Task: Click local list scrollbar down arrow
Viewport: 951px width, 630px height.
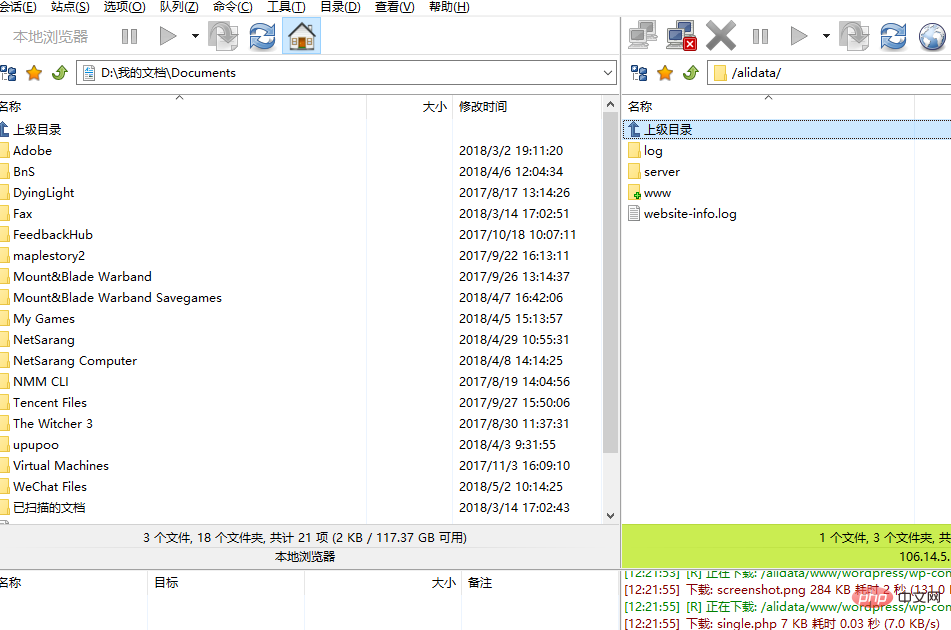Action: [610, 516]
